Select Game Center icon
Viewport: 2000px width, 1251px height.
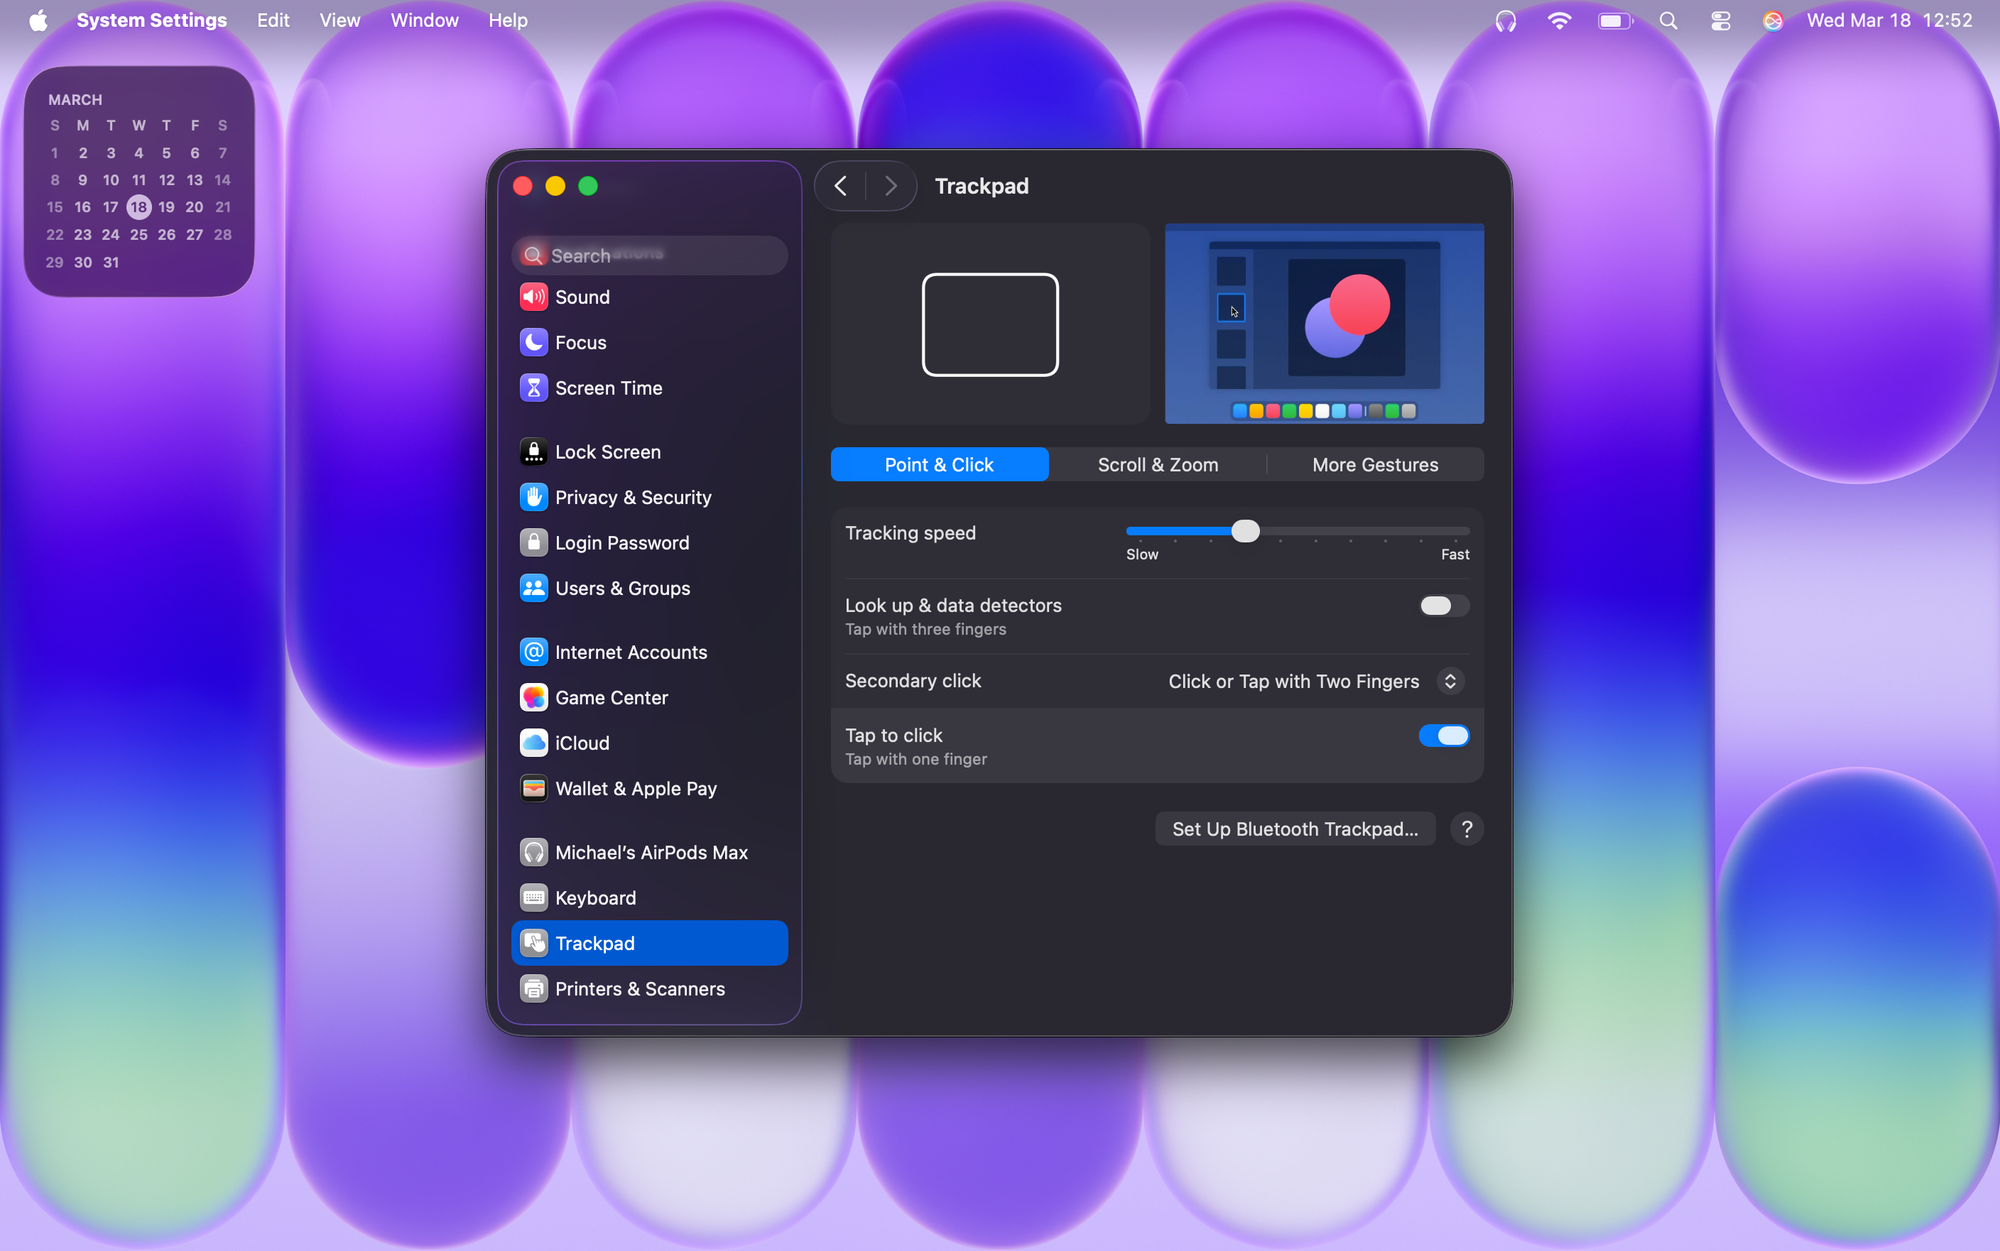[533, 698]
